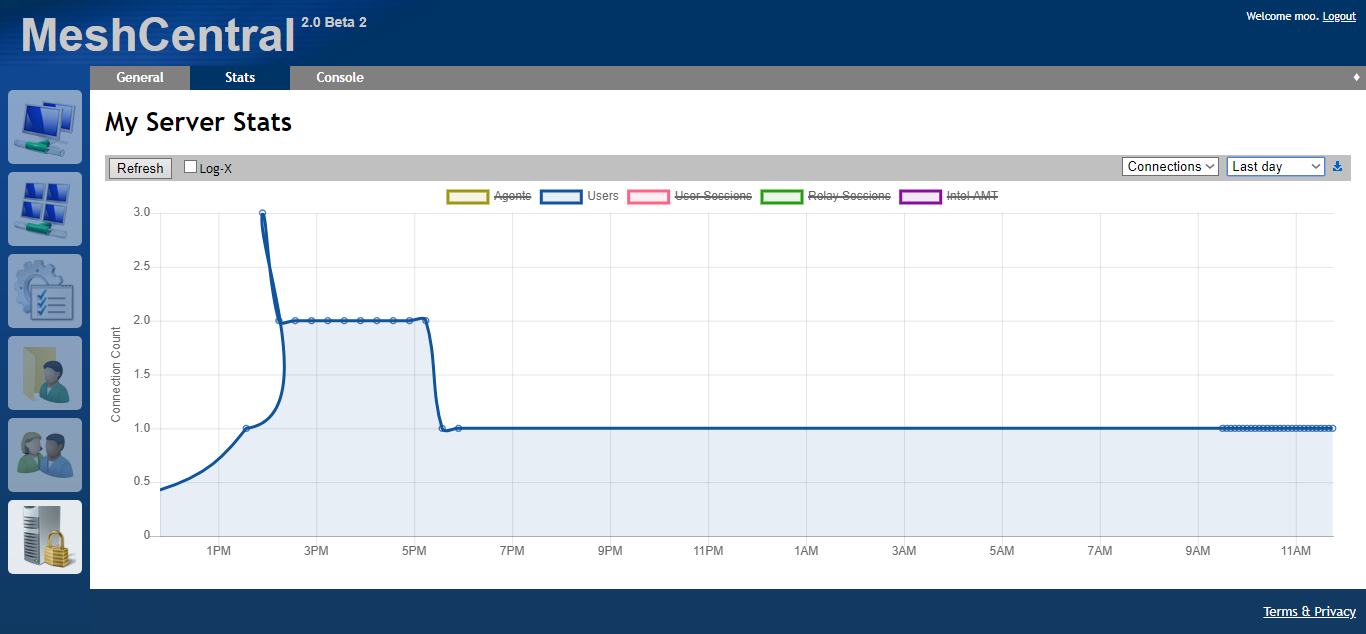Click the Relay Sessions legend color box
The height and width of the screenshot is (634, 1366).
click(x=781, y=196)
